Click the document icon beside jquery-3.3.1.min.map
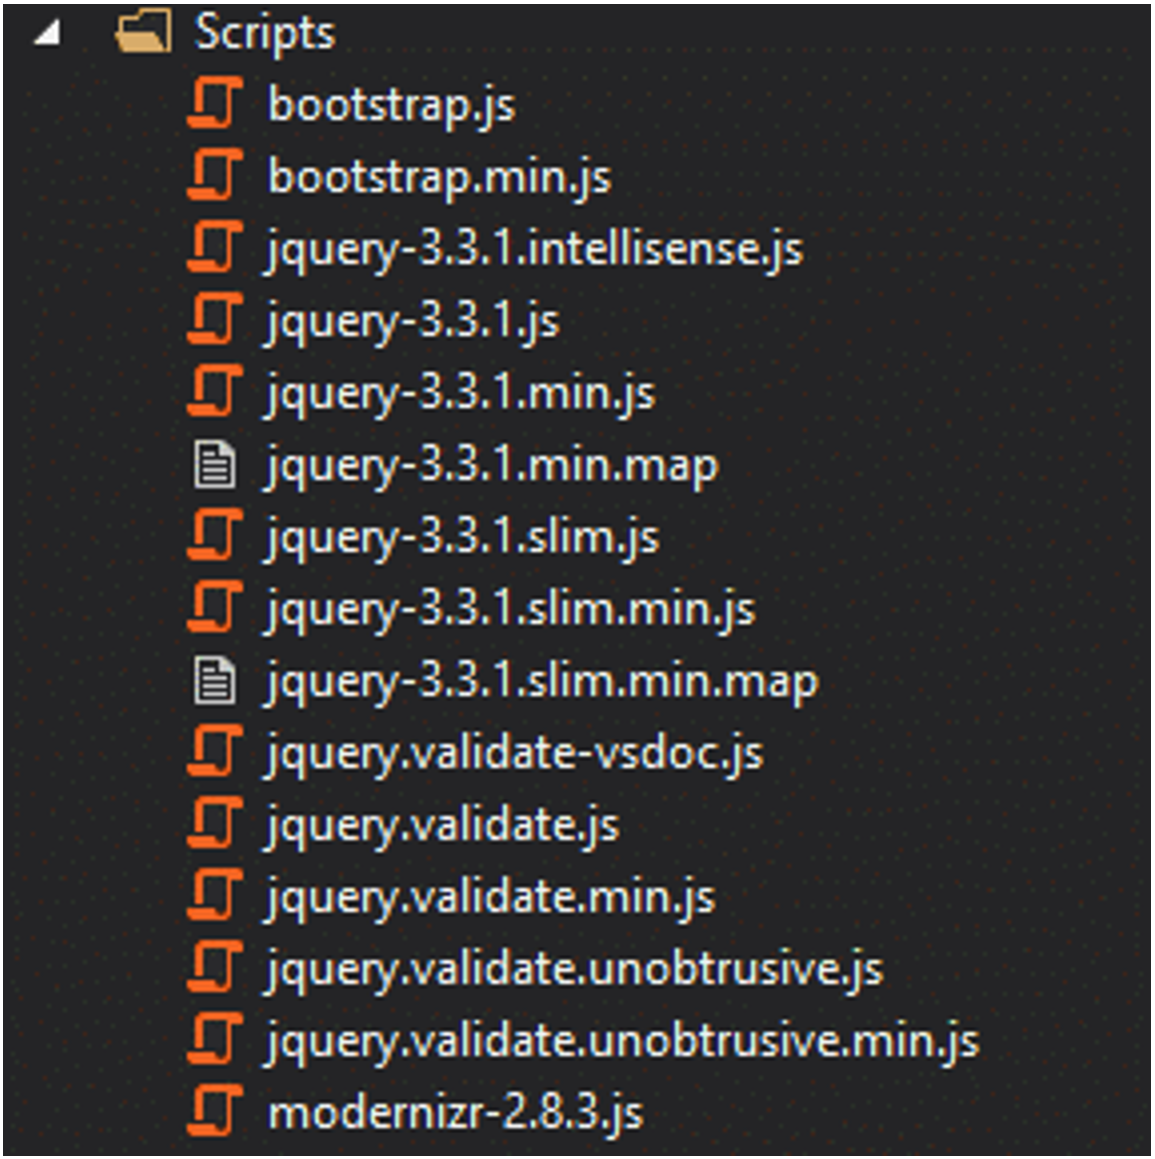 click(x=215, y=465)
